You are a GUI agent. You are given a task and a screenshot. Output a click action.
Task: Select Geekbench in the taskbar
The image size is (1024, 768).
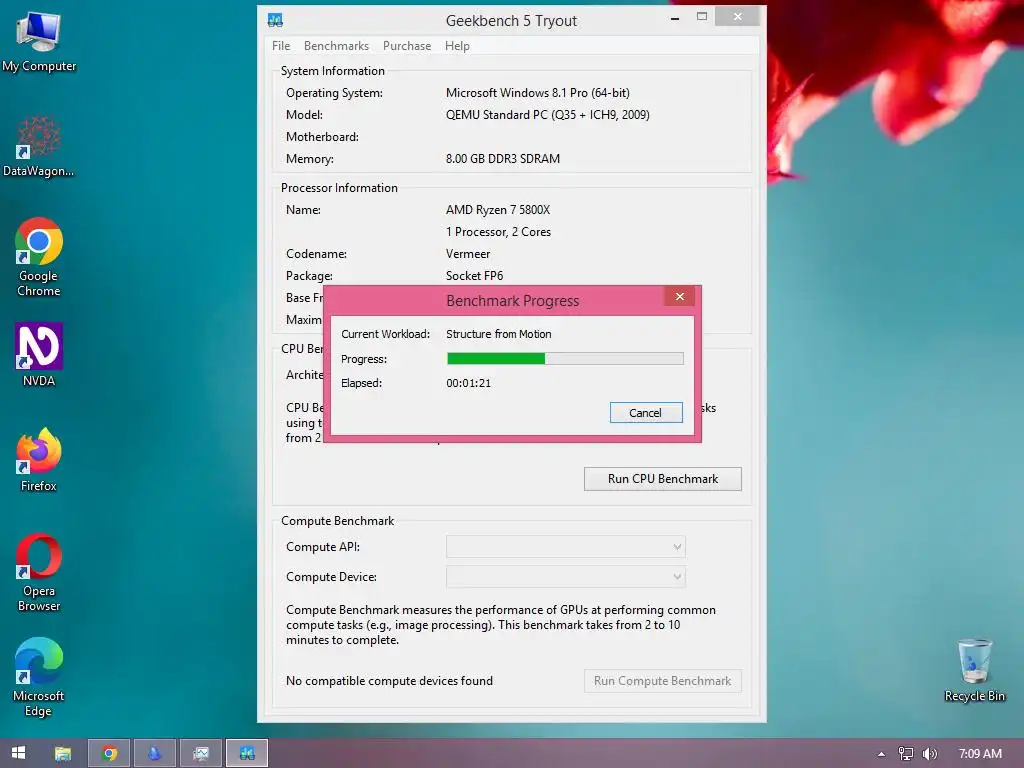(x=247, y=754)
